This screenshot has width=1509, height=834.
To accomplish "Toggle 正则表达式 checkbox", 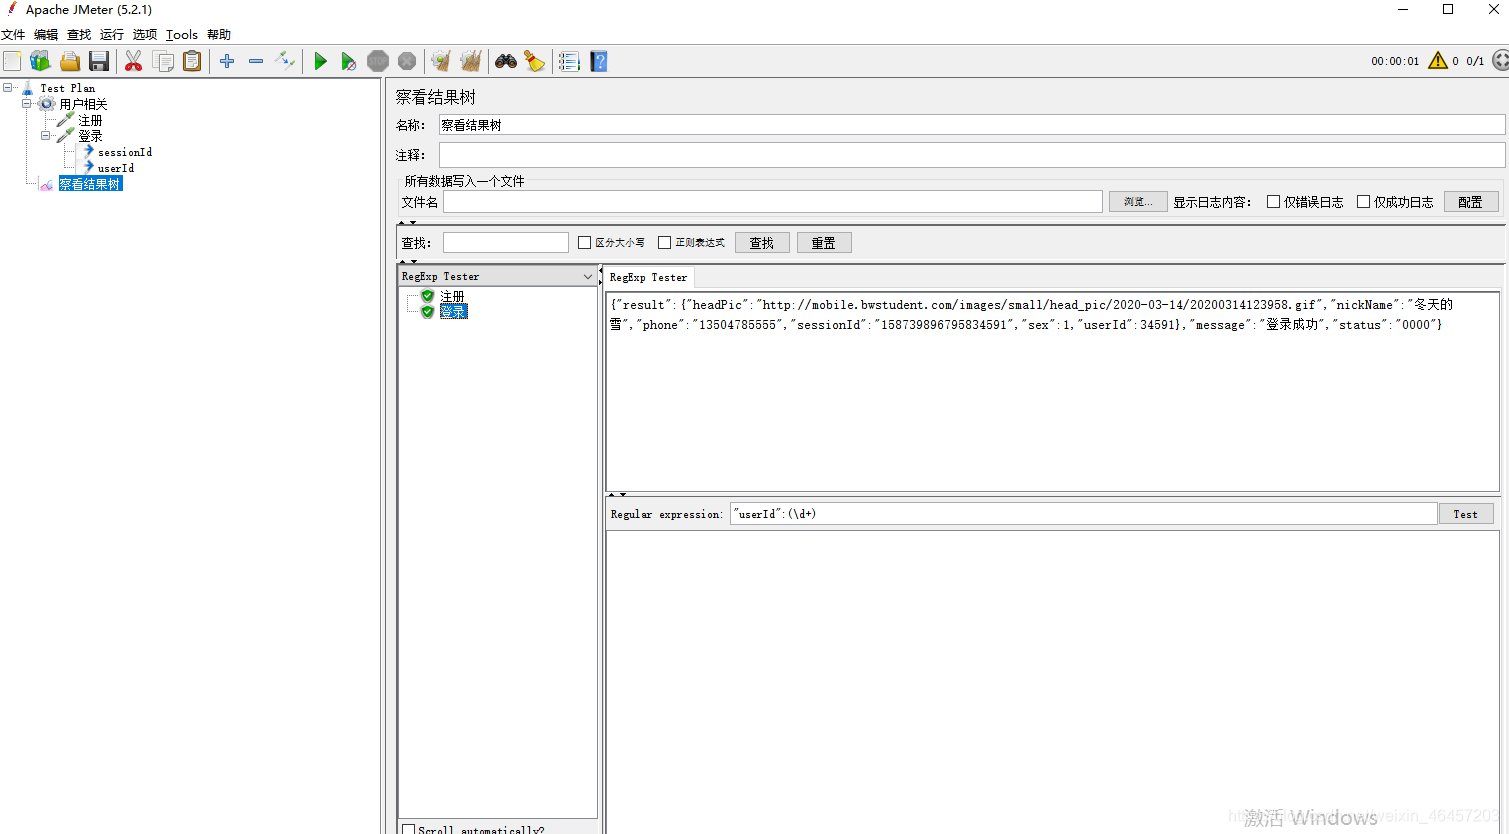I will [x=664, y=243].
